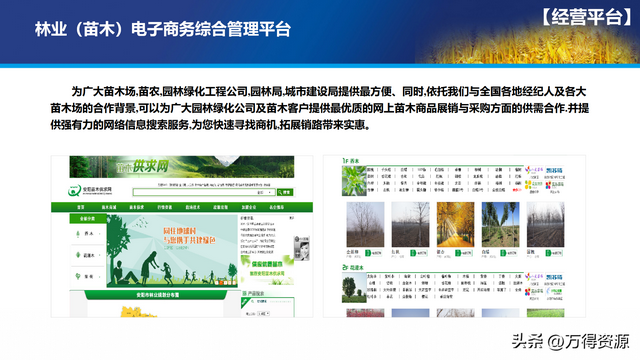
Task: Click the 2F 花灌木 section heading
Action: 353,268
